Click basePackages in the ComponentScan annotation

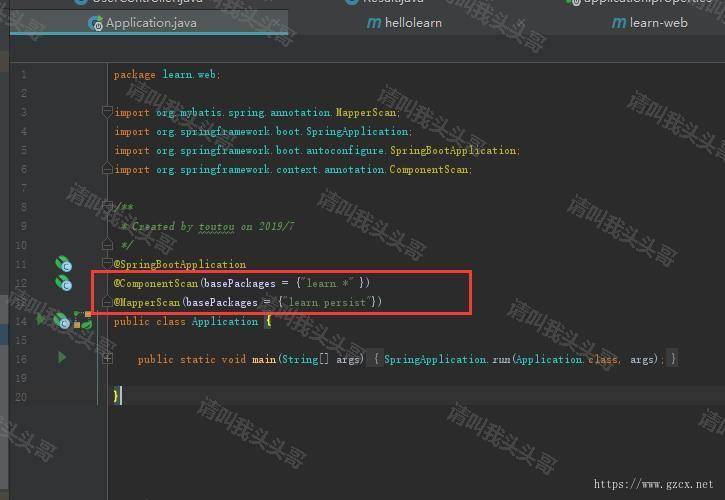click(x=240, y=283)
